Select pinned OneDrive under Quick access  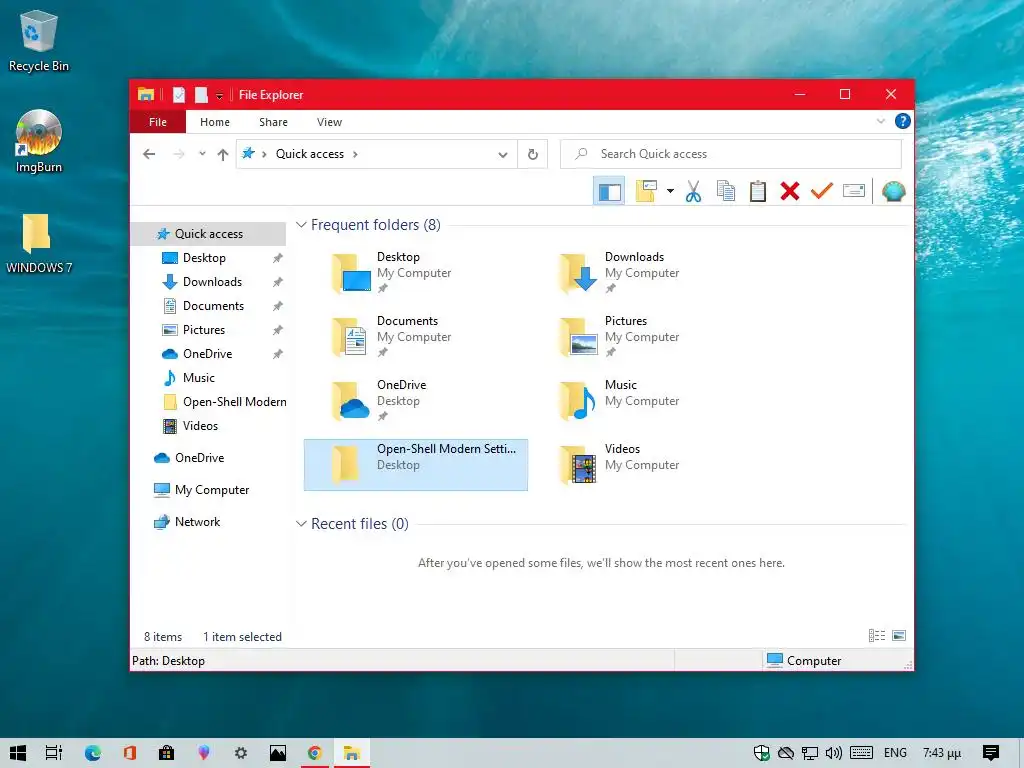coord(208,354)
